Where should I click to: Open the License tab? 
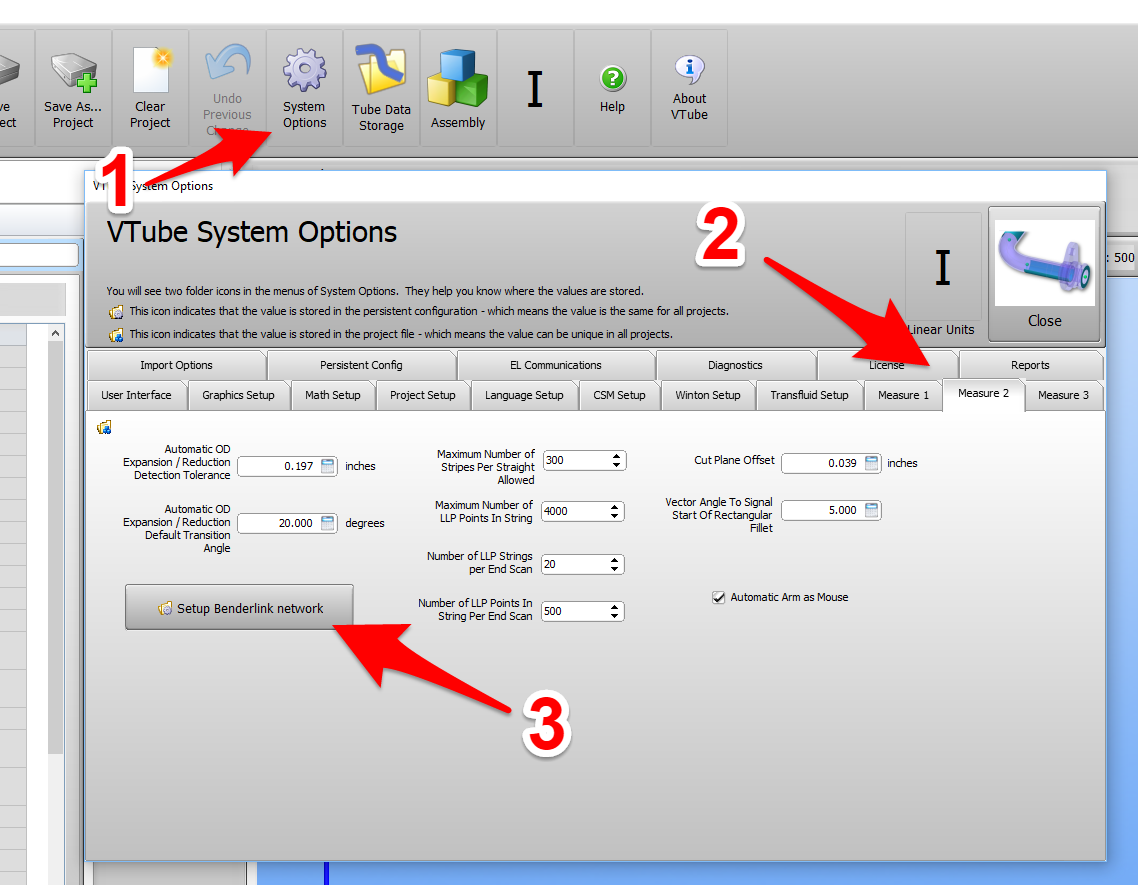[887, 365]
